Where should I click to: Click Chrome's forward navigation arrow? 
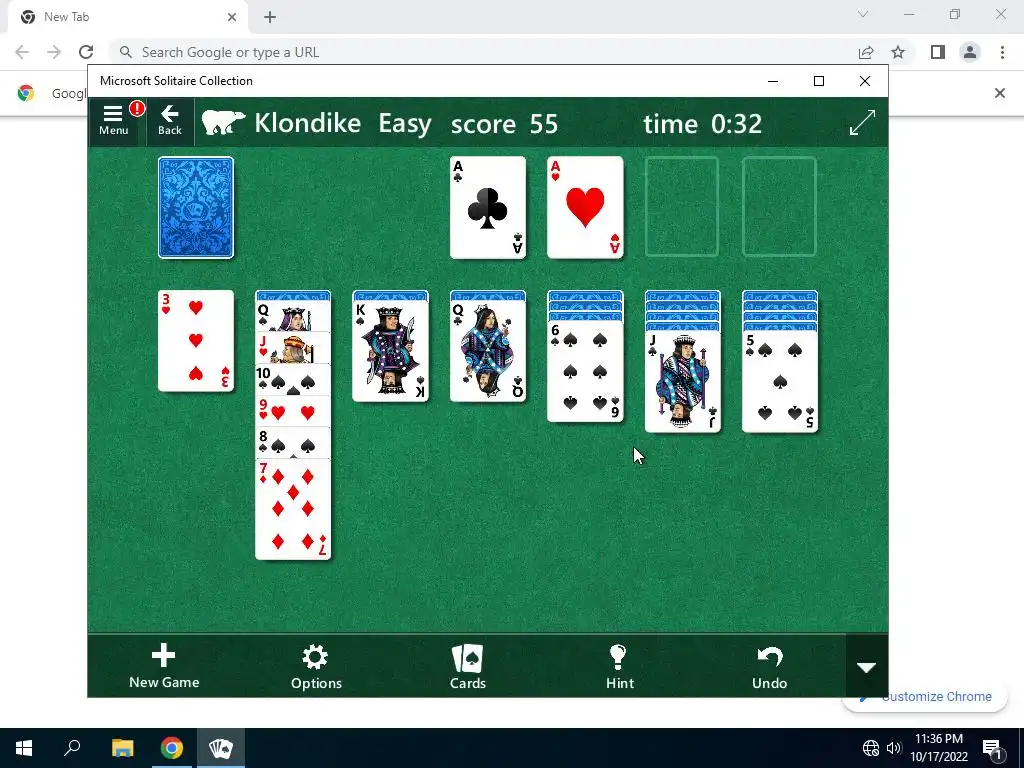point(54,52)
